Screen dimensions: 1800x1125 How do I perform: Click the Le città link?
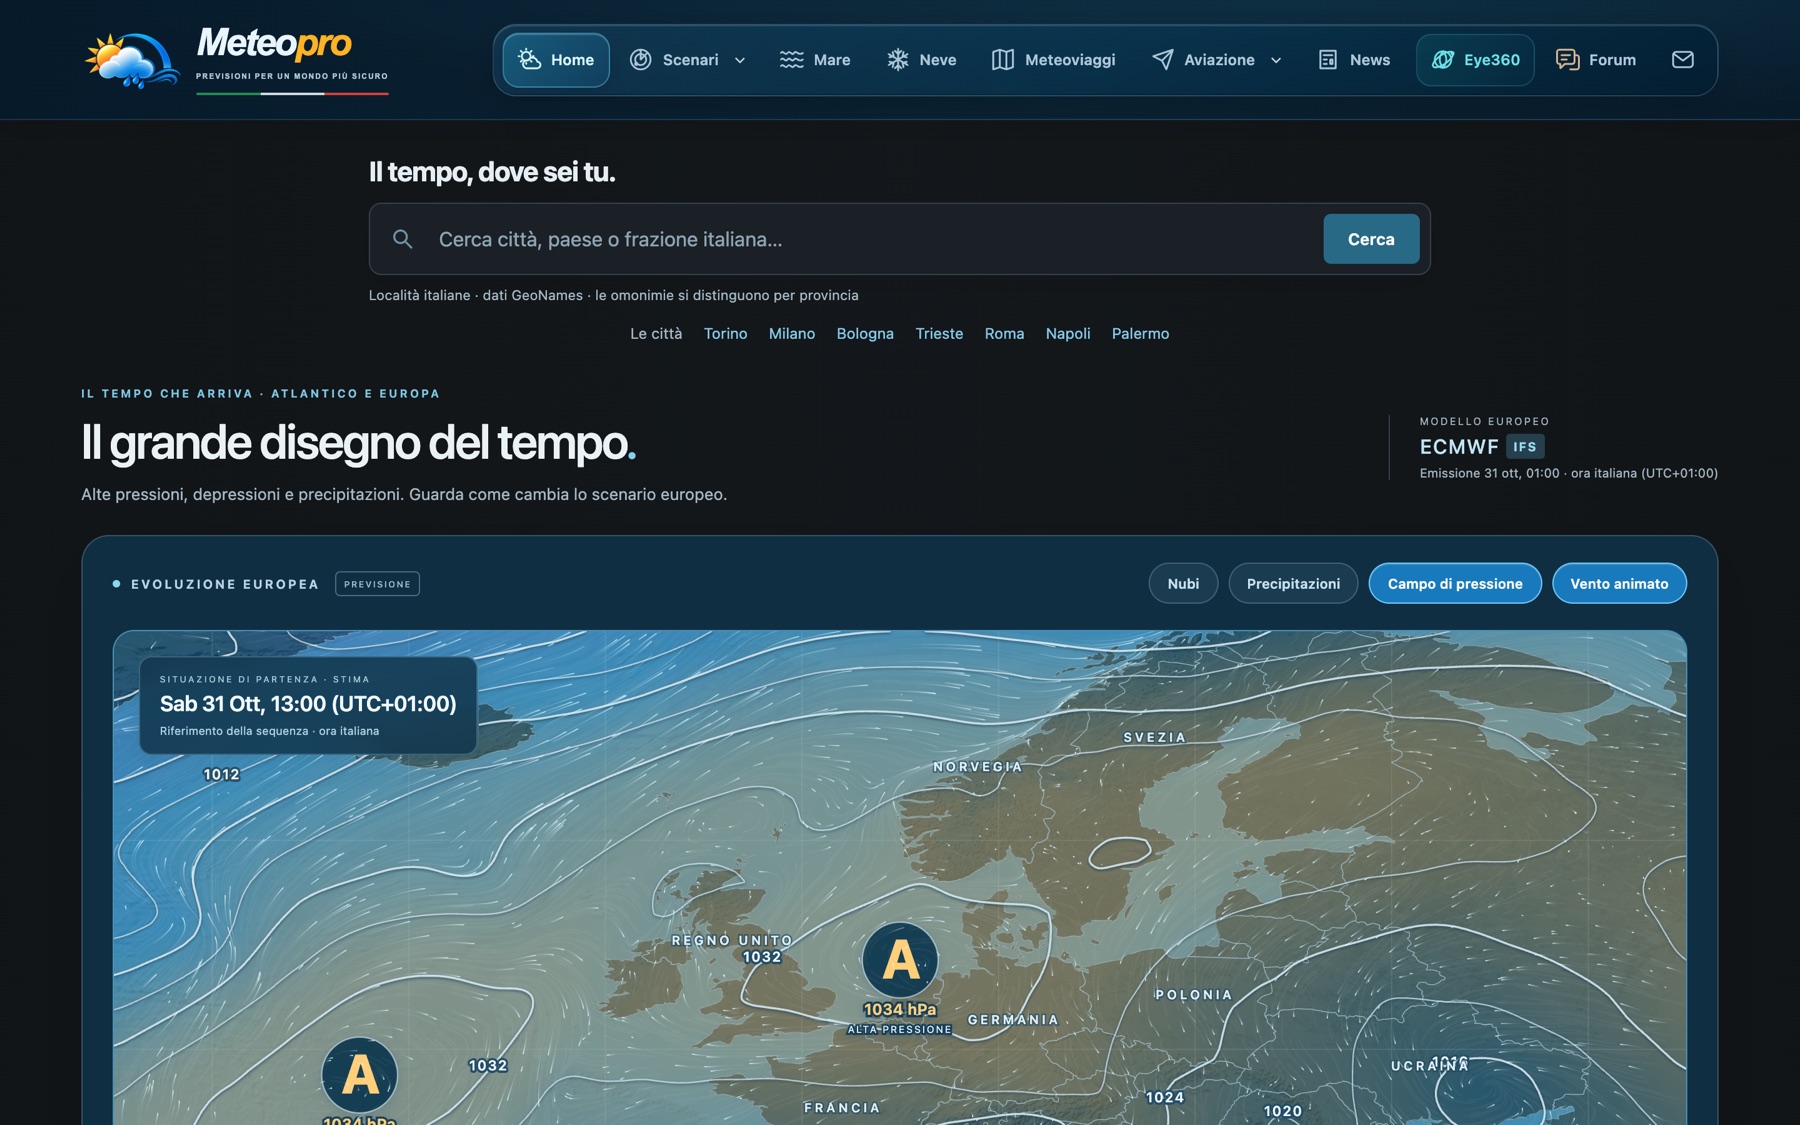click(x=656, y=334)
